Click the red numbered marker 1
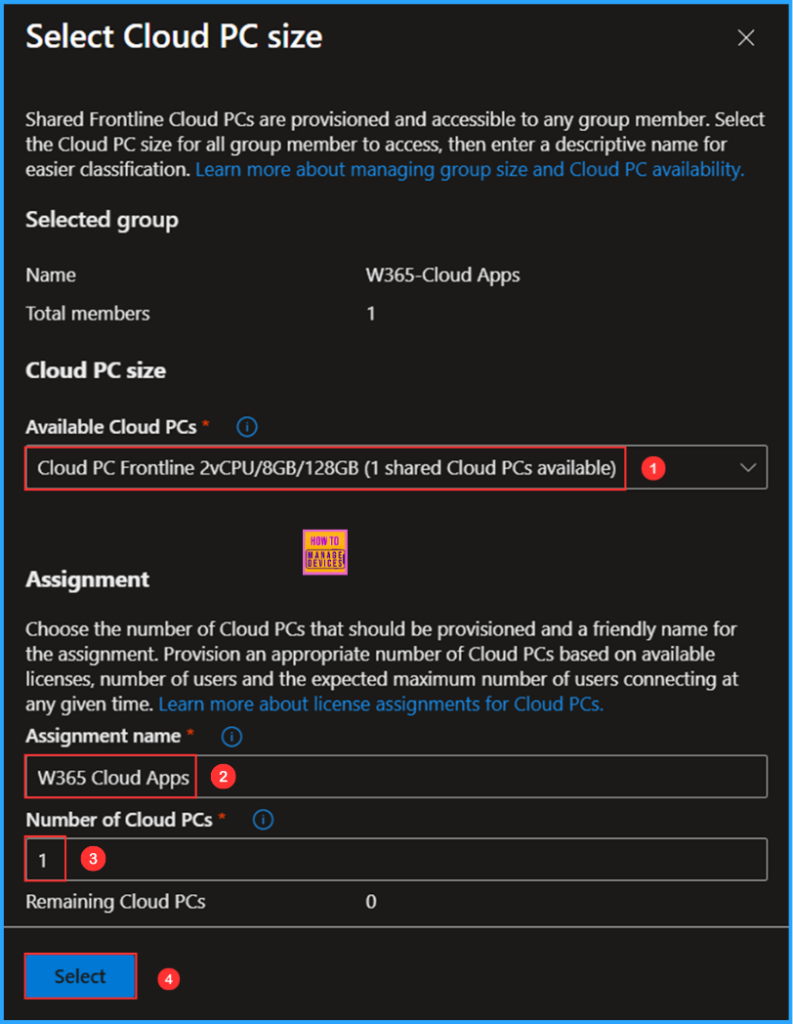 coord(655,467)
